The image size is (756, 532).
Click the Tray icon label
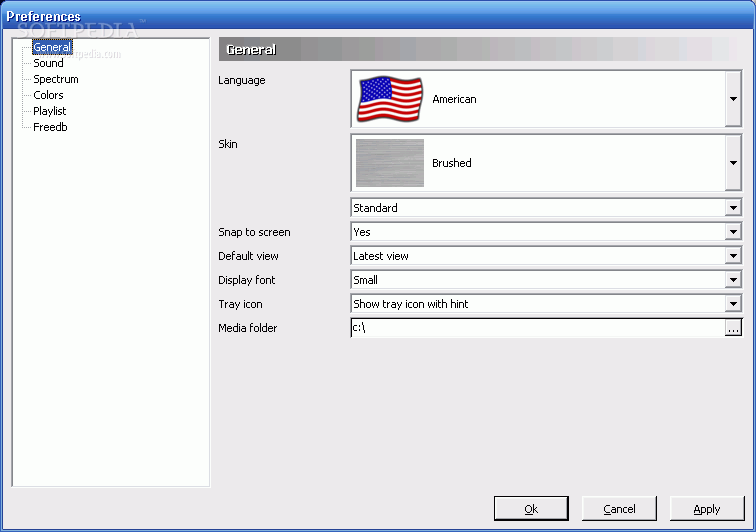point(240,304)
